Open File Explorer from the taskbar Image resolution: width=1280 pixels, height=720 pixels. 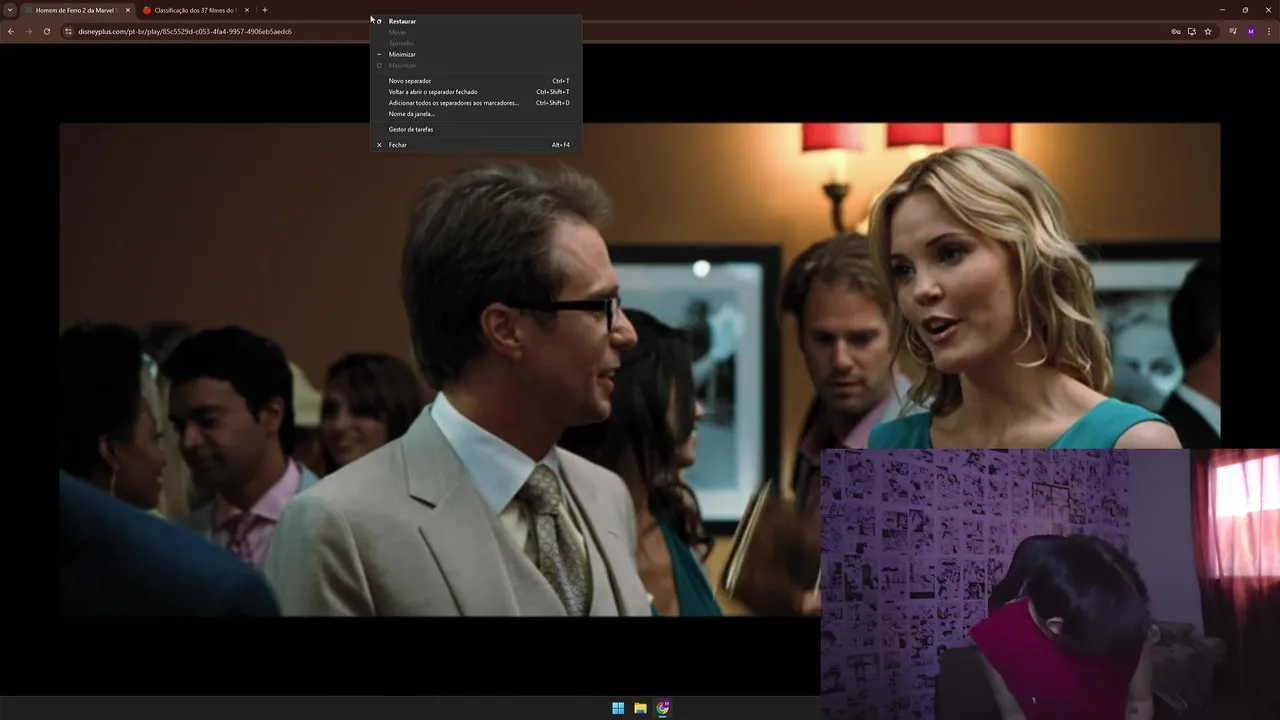(640, 708)
